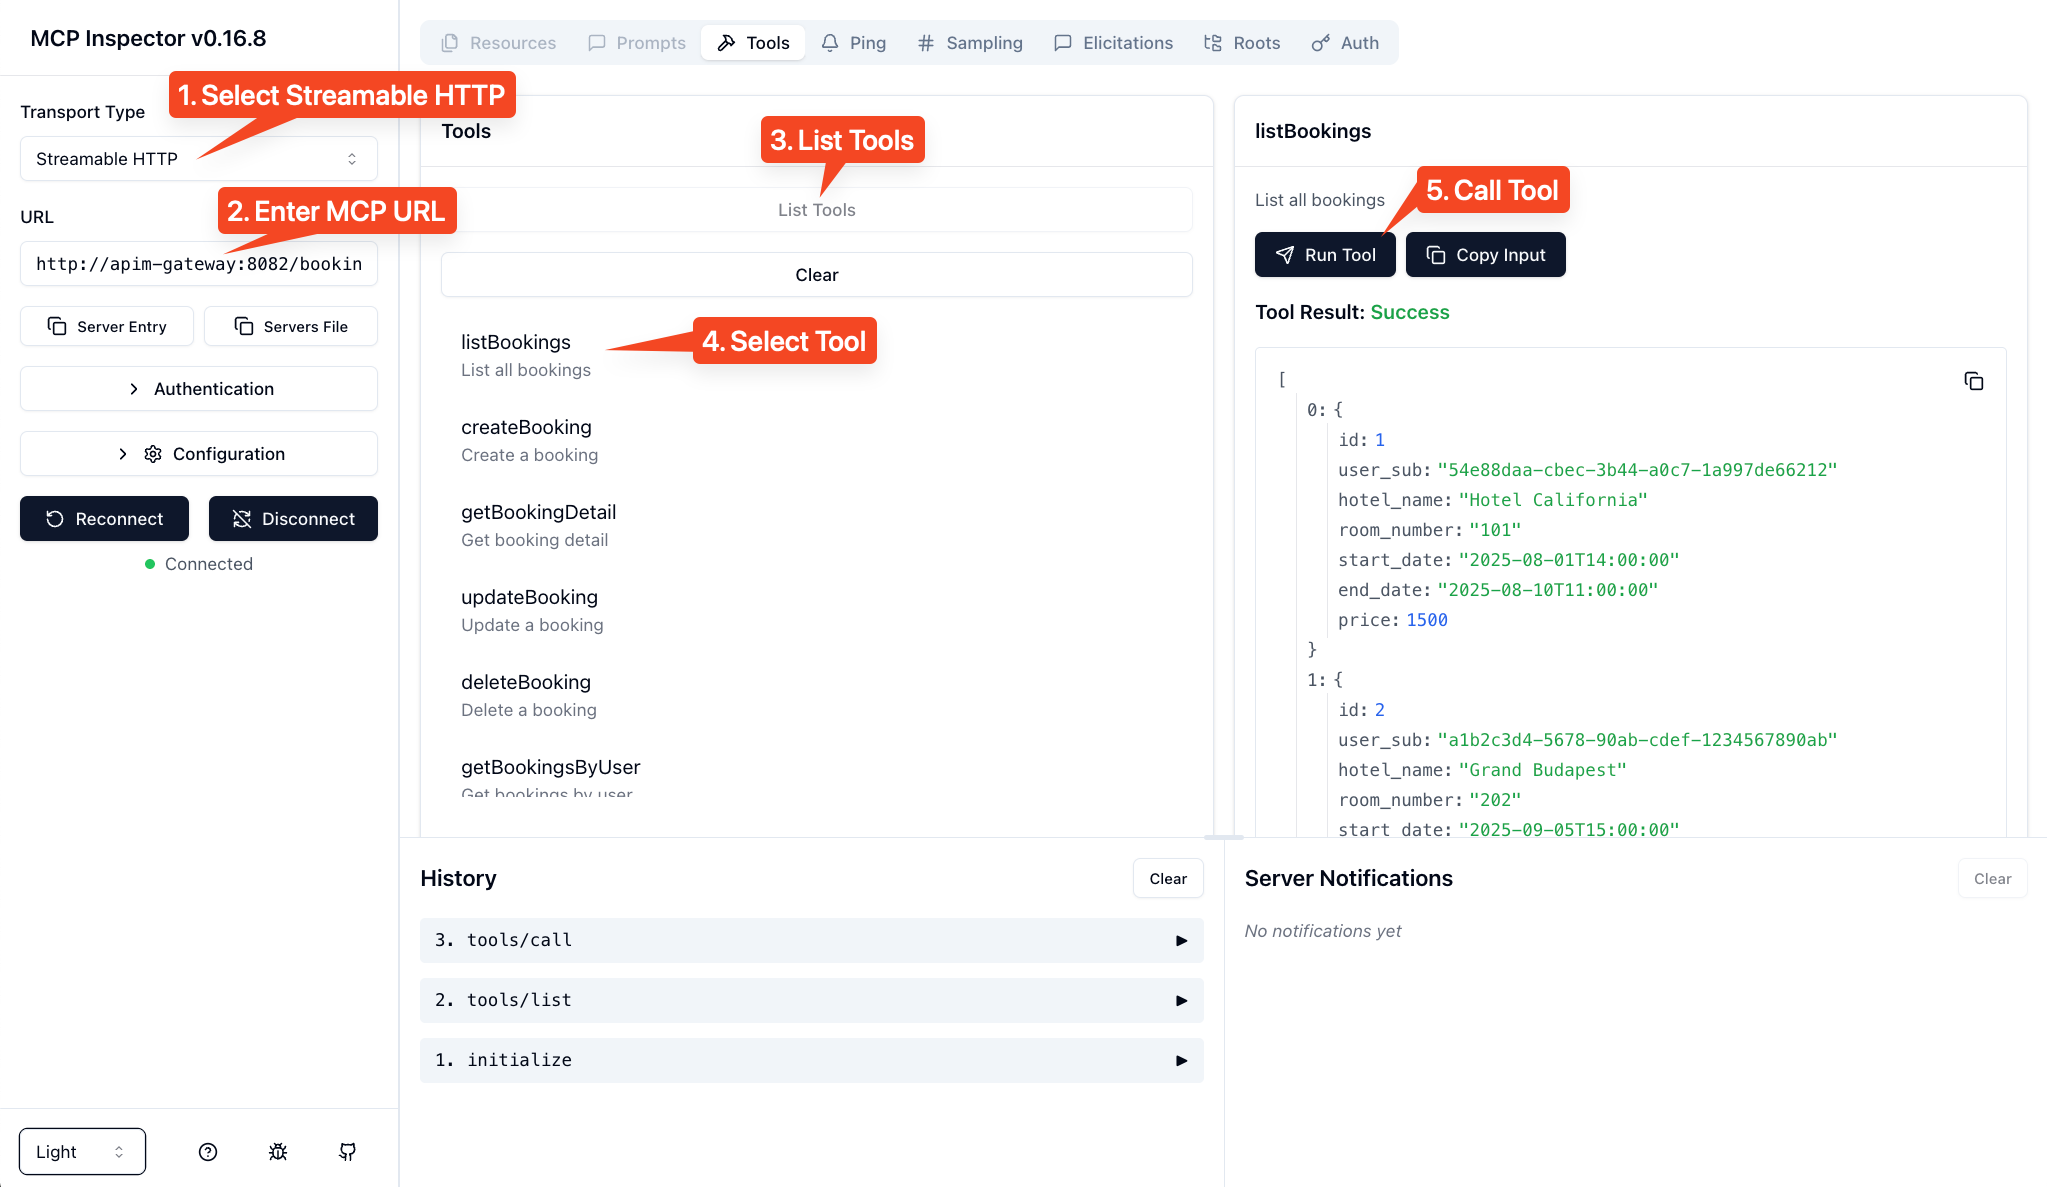Select the createBooking tool

(x=526, y=427)
